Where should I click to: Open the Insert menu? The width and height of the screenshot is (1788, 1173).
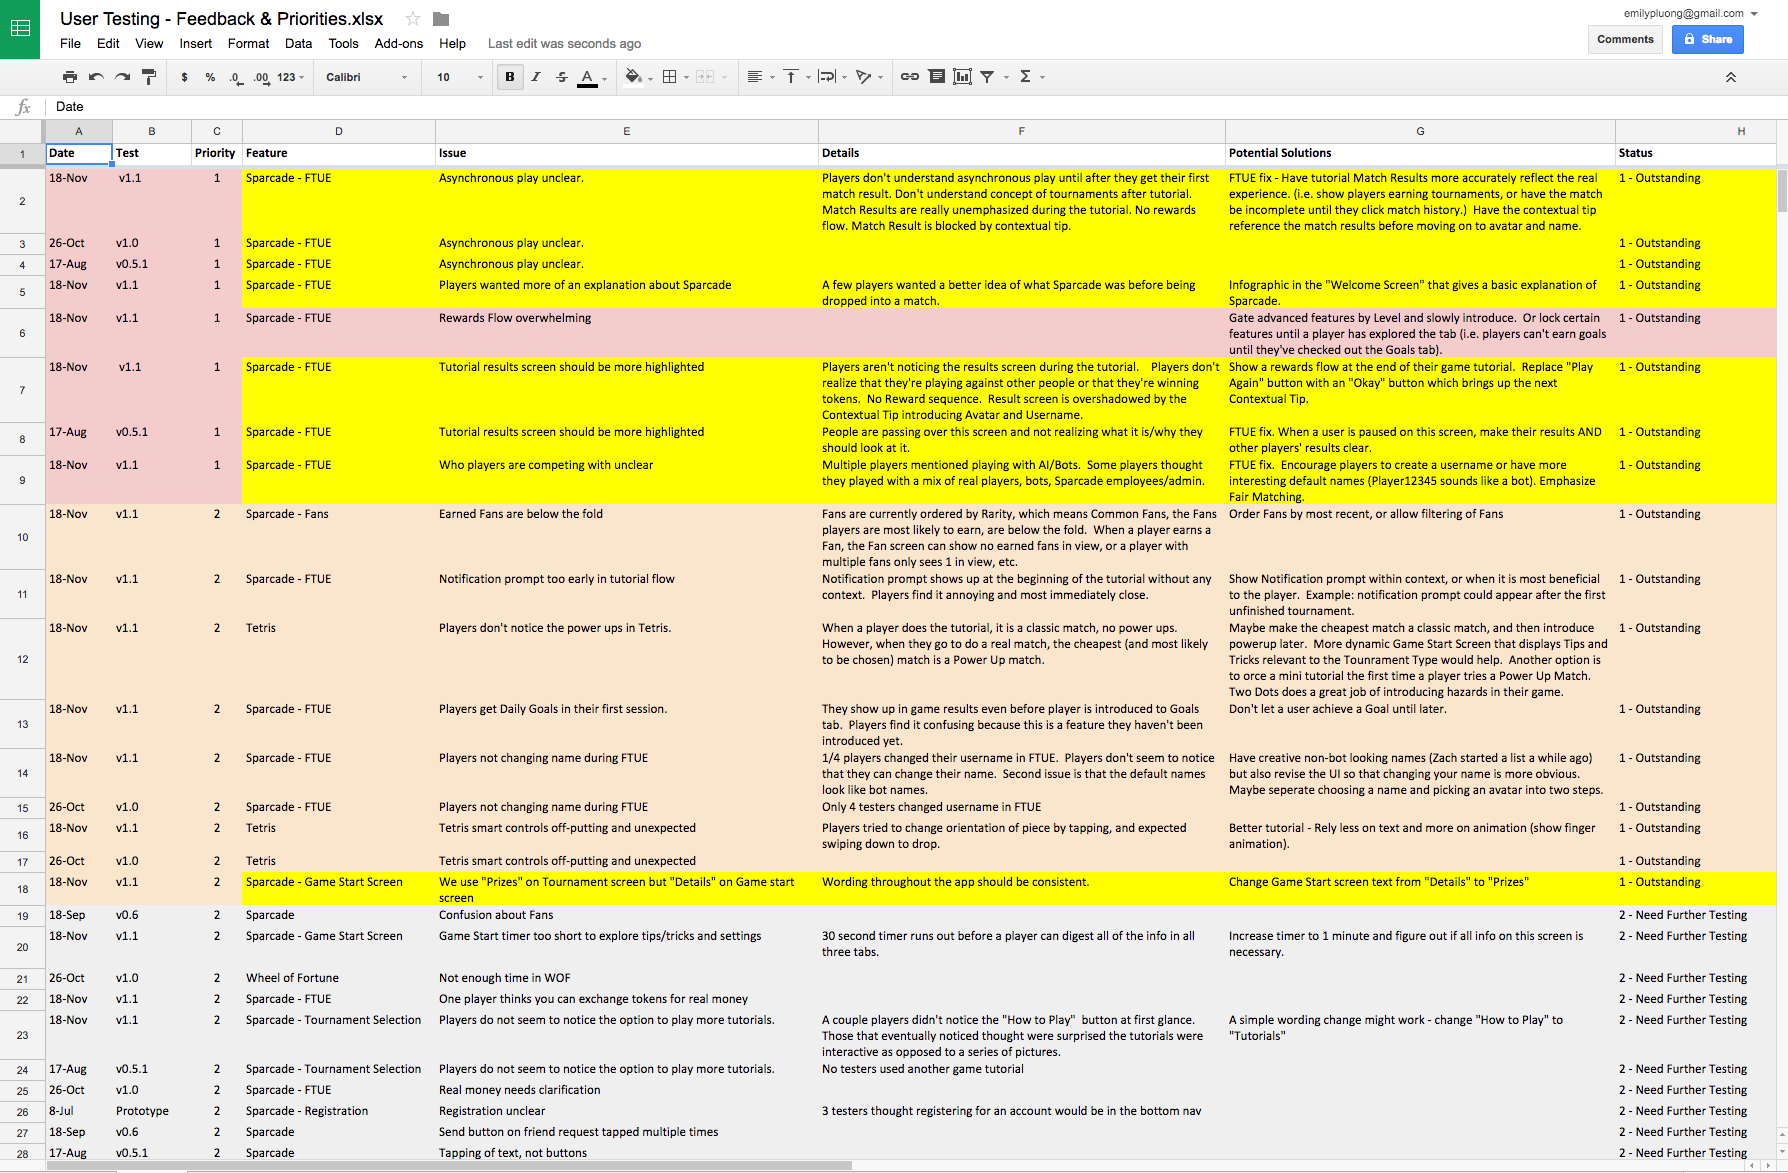196,43
